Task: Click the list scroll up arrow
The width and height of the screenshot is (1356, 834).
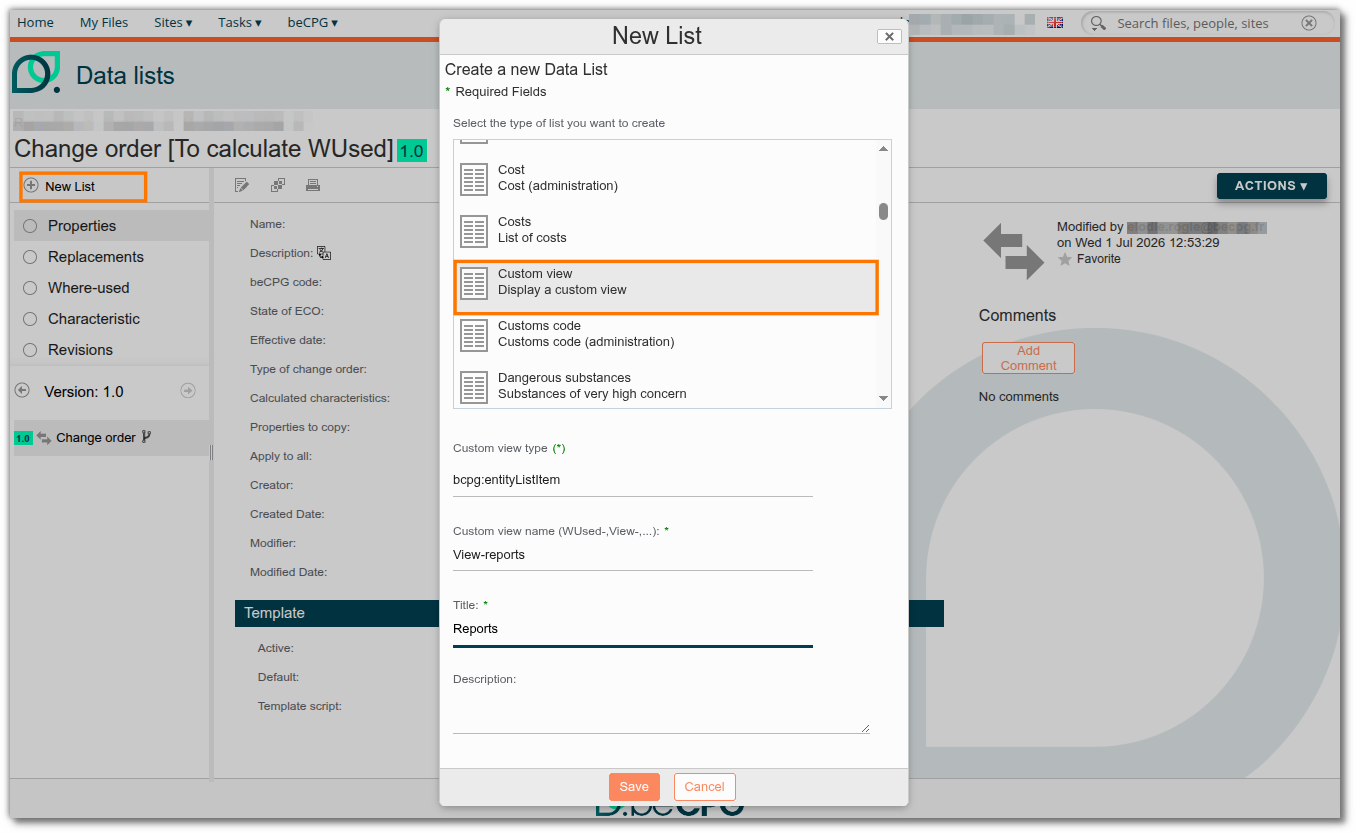Action: (883, 149)
